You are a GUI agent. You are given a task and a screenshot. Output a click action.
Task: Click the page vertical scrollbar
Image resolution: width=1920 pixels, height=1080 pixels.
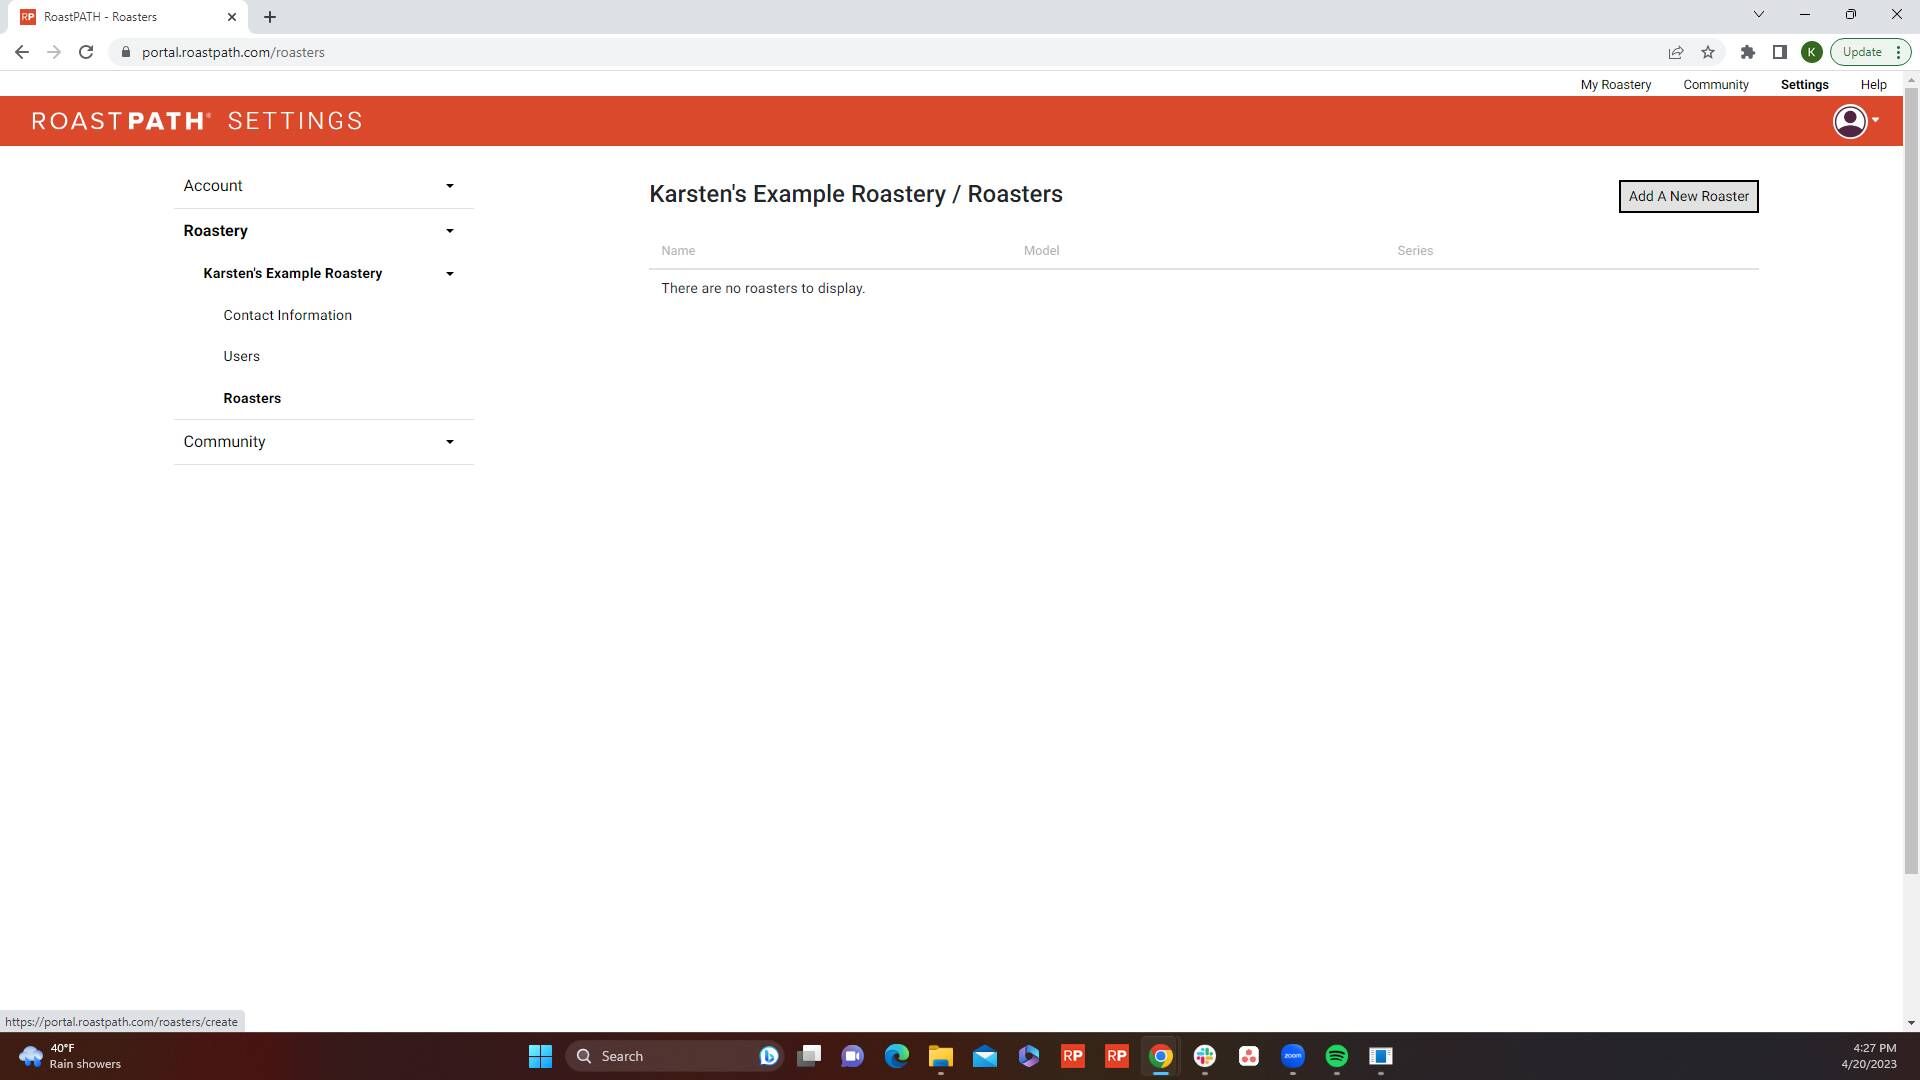point(1911,480)
